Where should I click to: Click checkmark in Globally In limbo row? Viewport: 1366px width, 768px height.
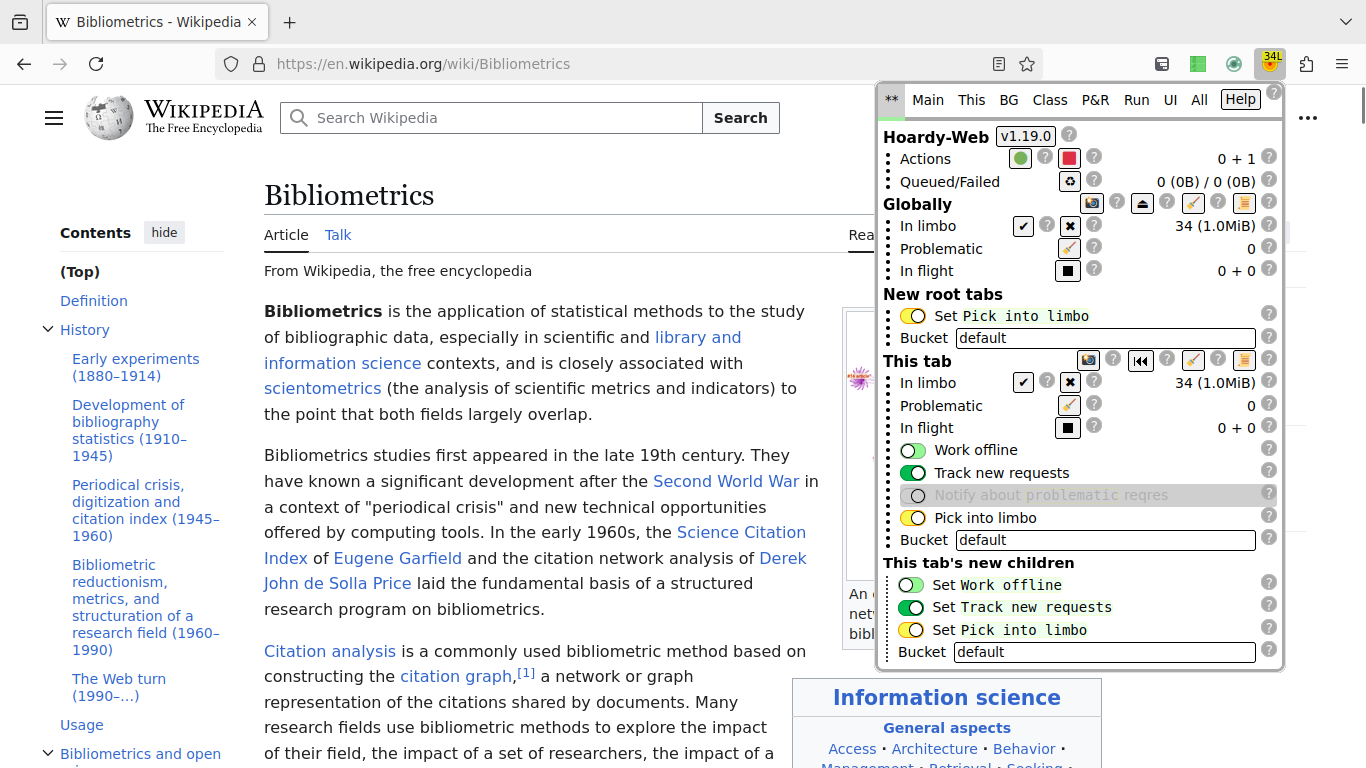(1023, 226)
